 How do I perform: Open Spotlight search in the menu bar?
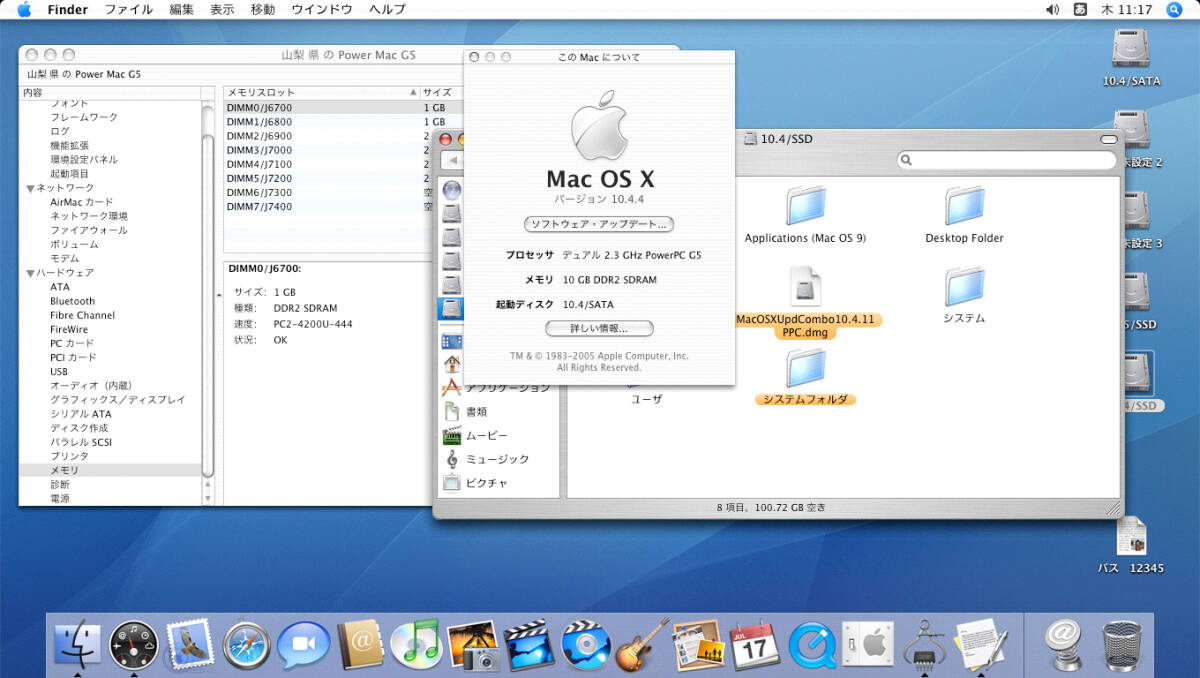pyautogui.click(x=1174, y=9)
